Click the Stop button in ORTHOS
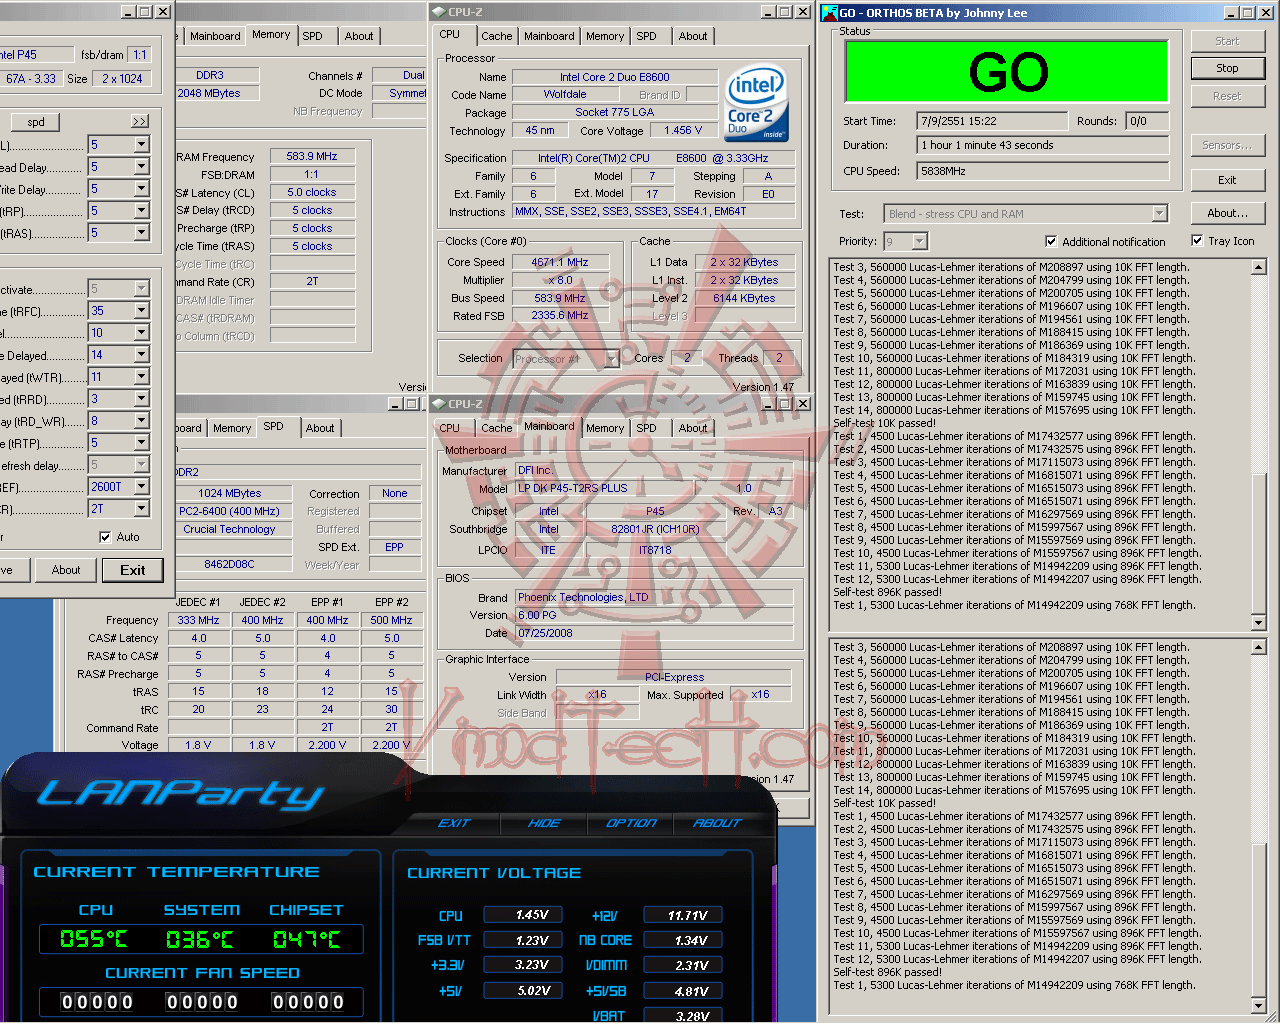The height and width of the screenshot is (1024, 1280). click(1227, 68)
